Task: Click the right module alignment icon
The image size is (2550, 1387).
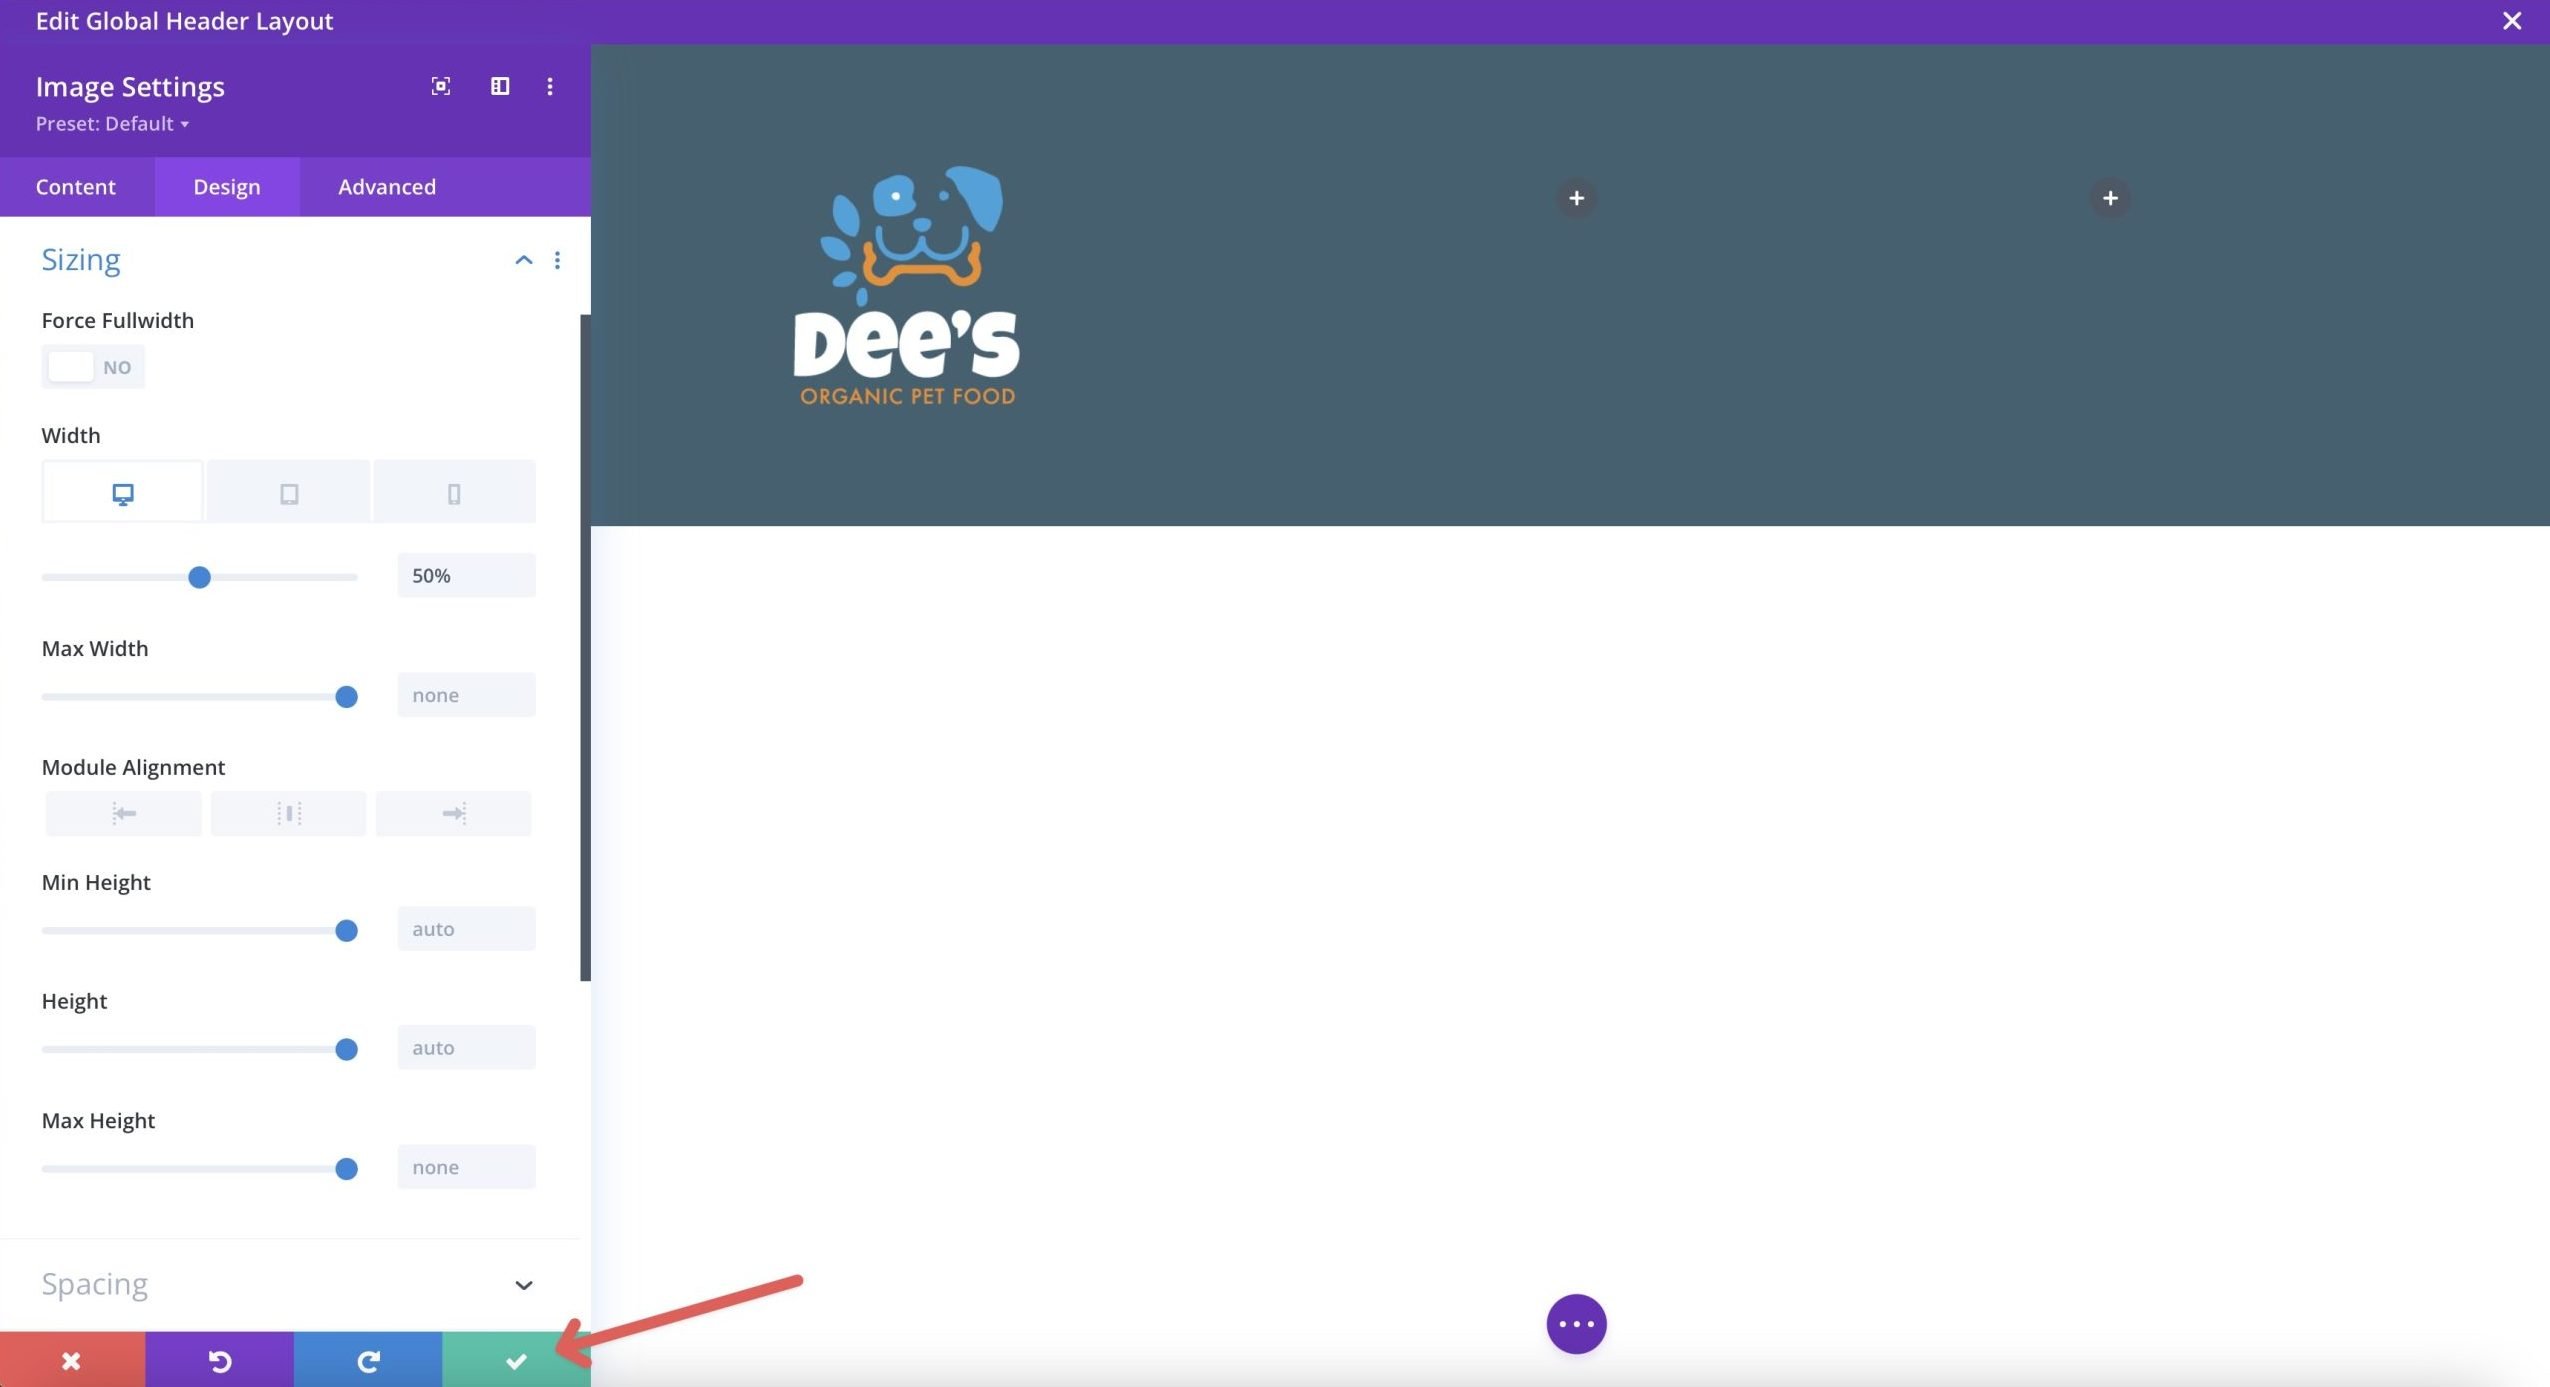Action: pyautogui.click(x=451, y=811)
